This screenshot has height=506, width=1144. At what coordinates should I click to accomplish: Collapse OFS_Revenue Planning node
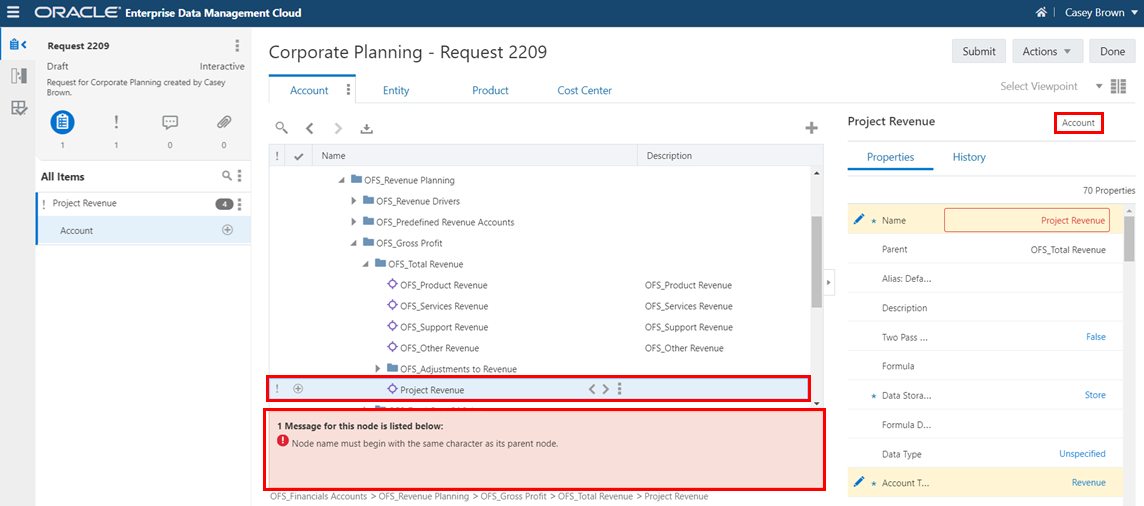(x=342, y=179)
